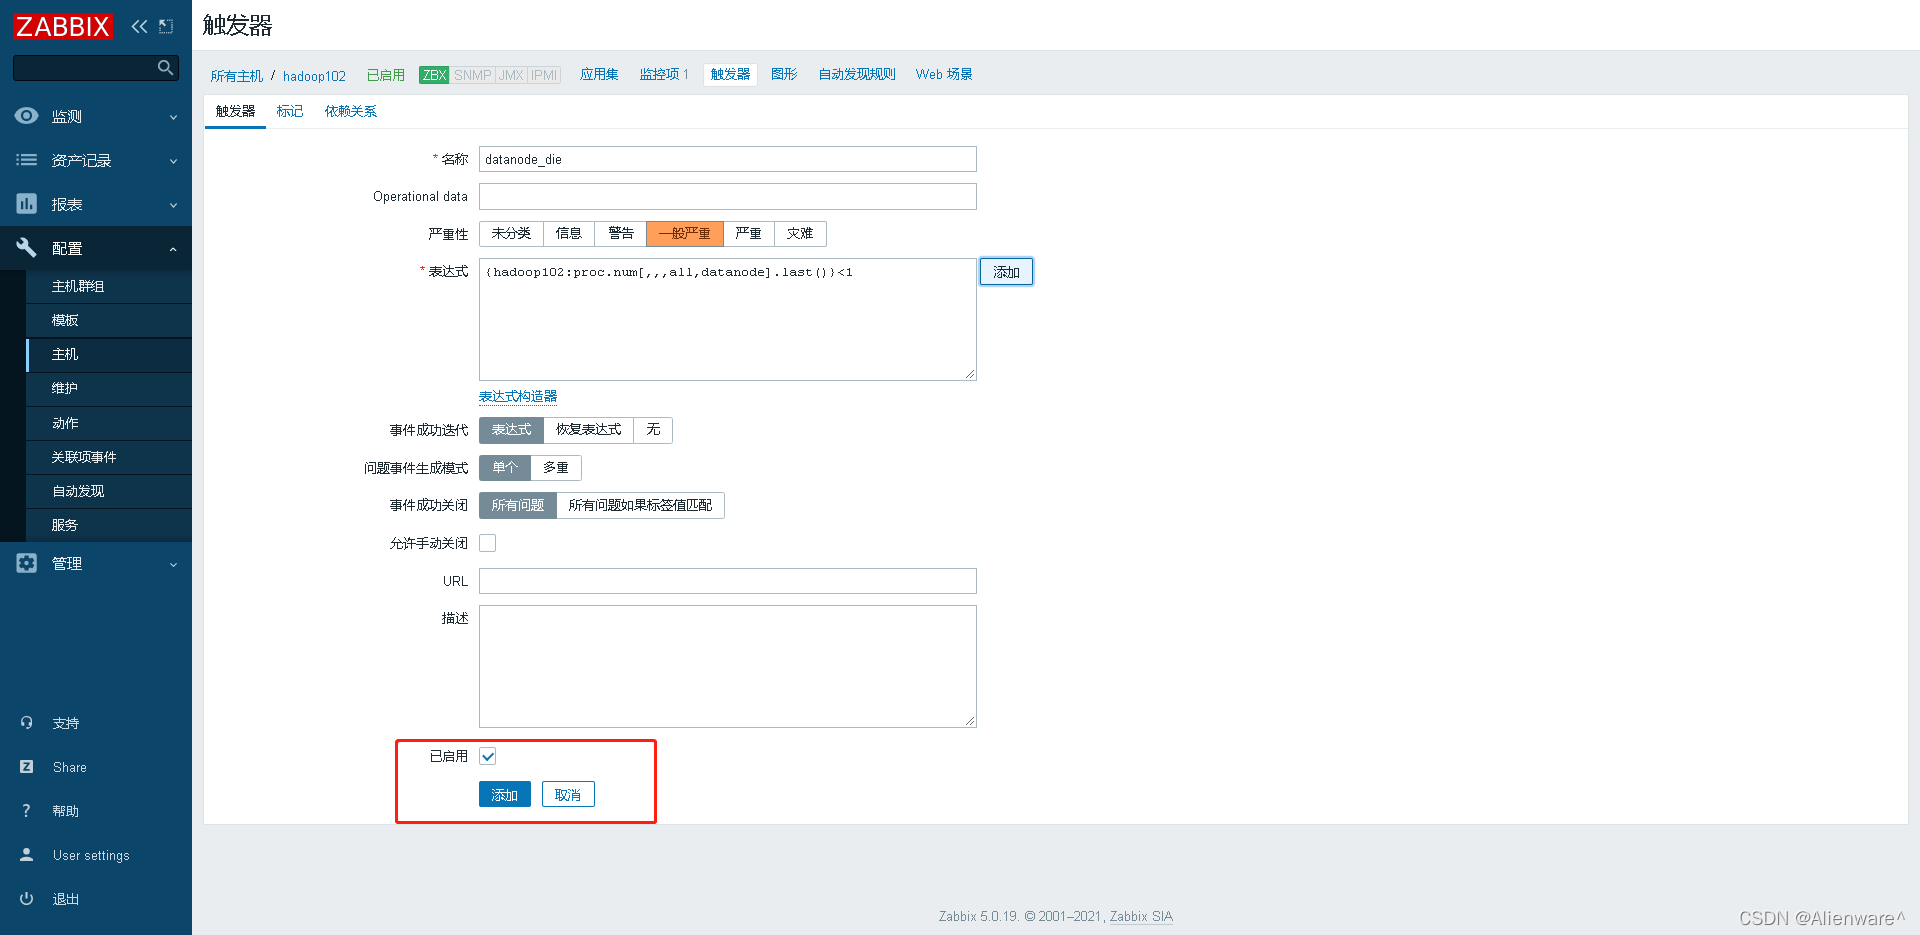Click the search magnifier icon
This screenshot has width=1920, height=935.
(165, 67)
